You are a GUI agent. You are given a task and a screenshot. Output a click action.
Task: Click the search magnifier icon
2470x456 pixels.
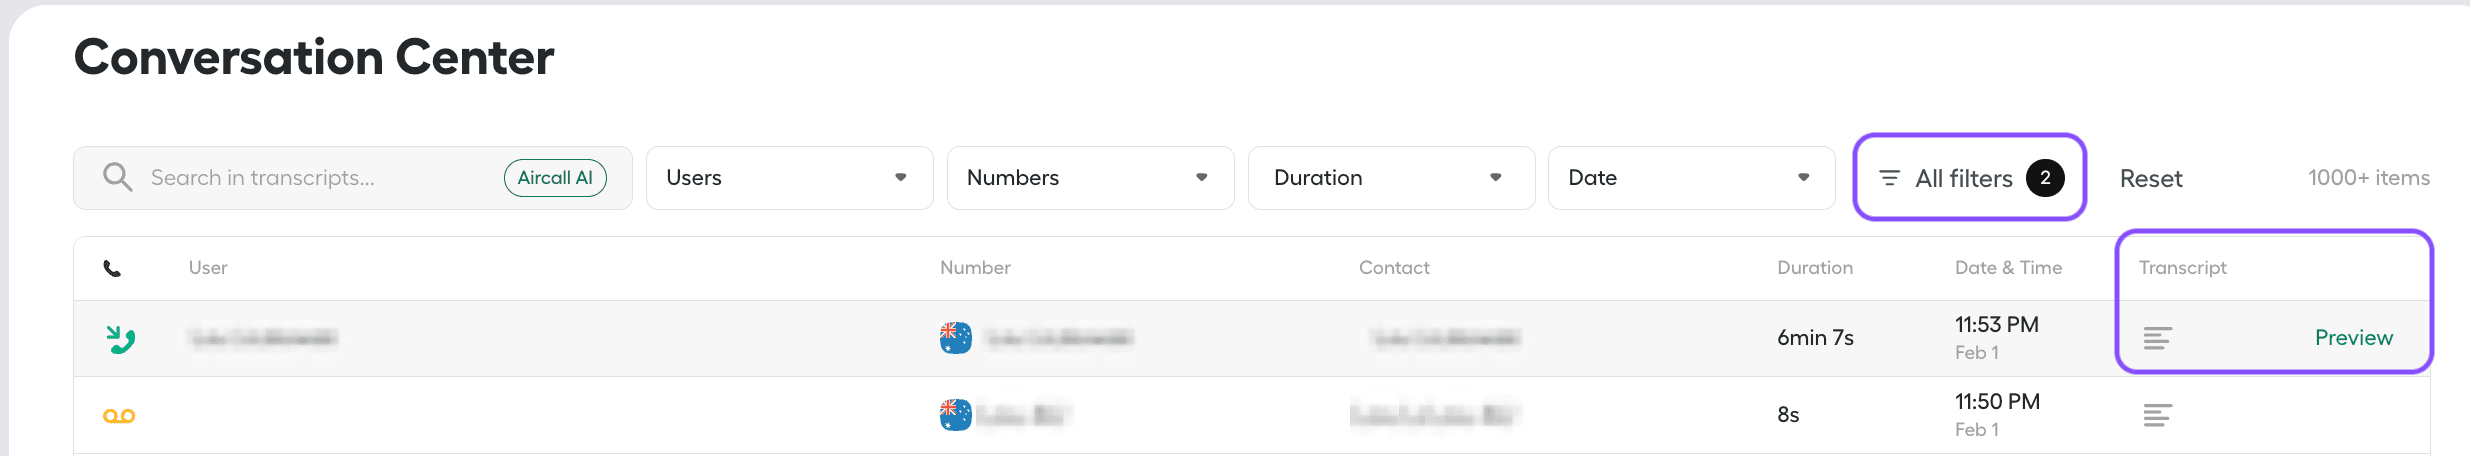click(118, 177)
